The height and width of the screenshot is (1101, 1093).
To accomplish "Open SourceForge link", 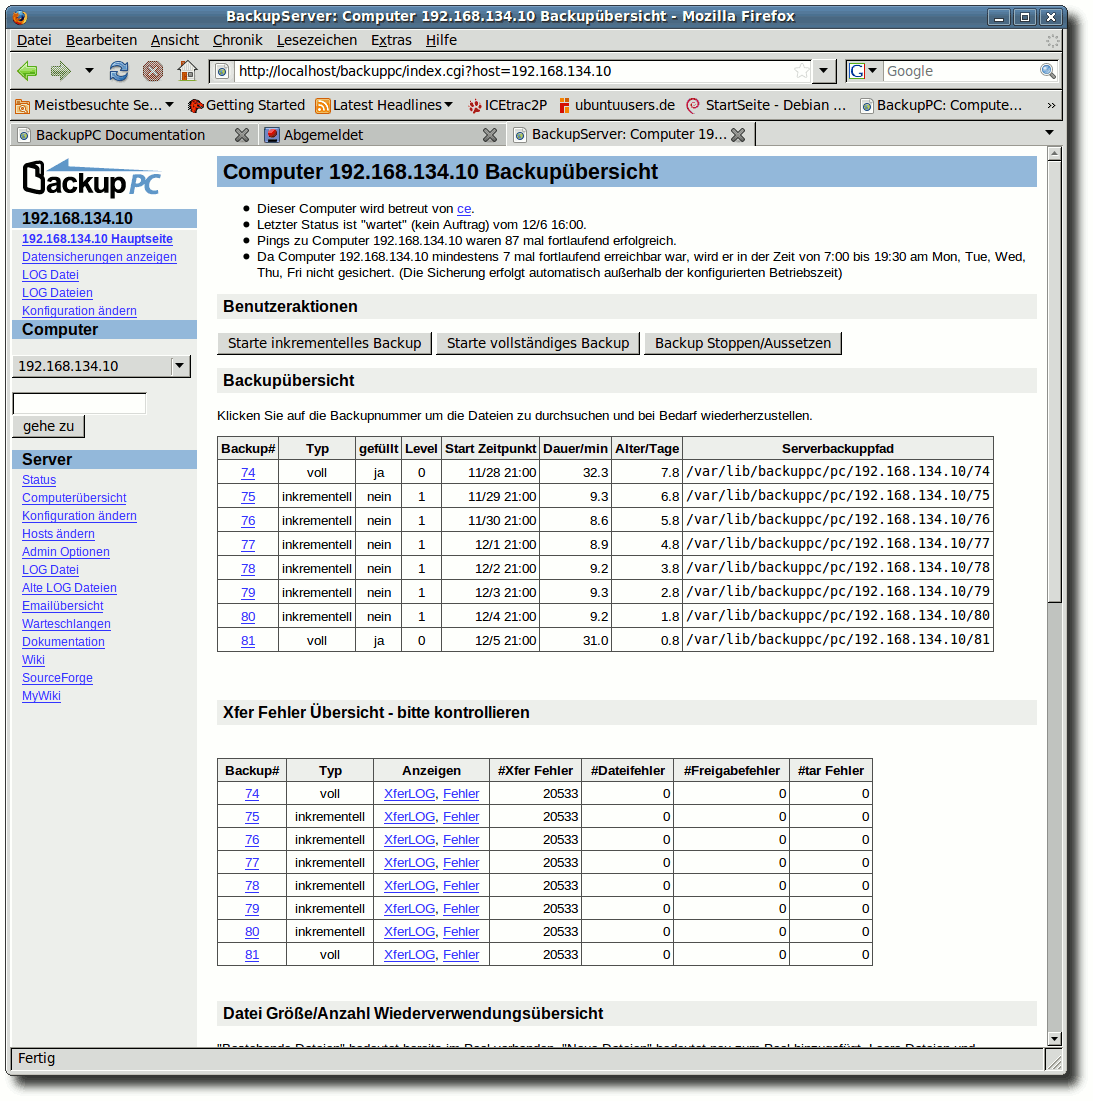I will 57,678.
